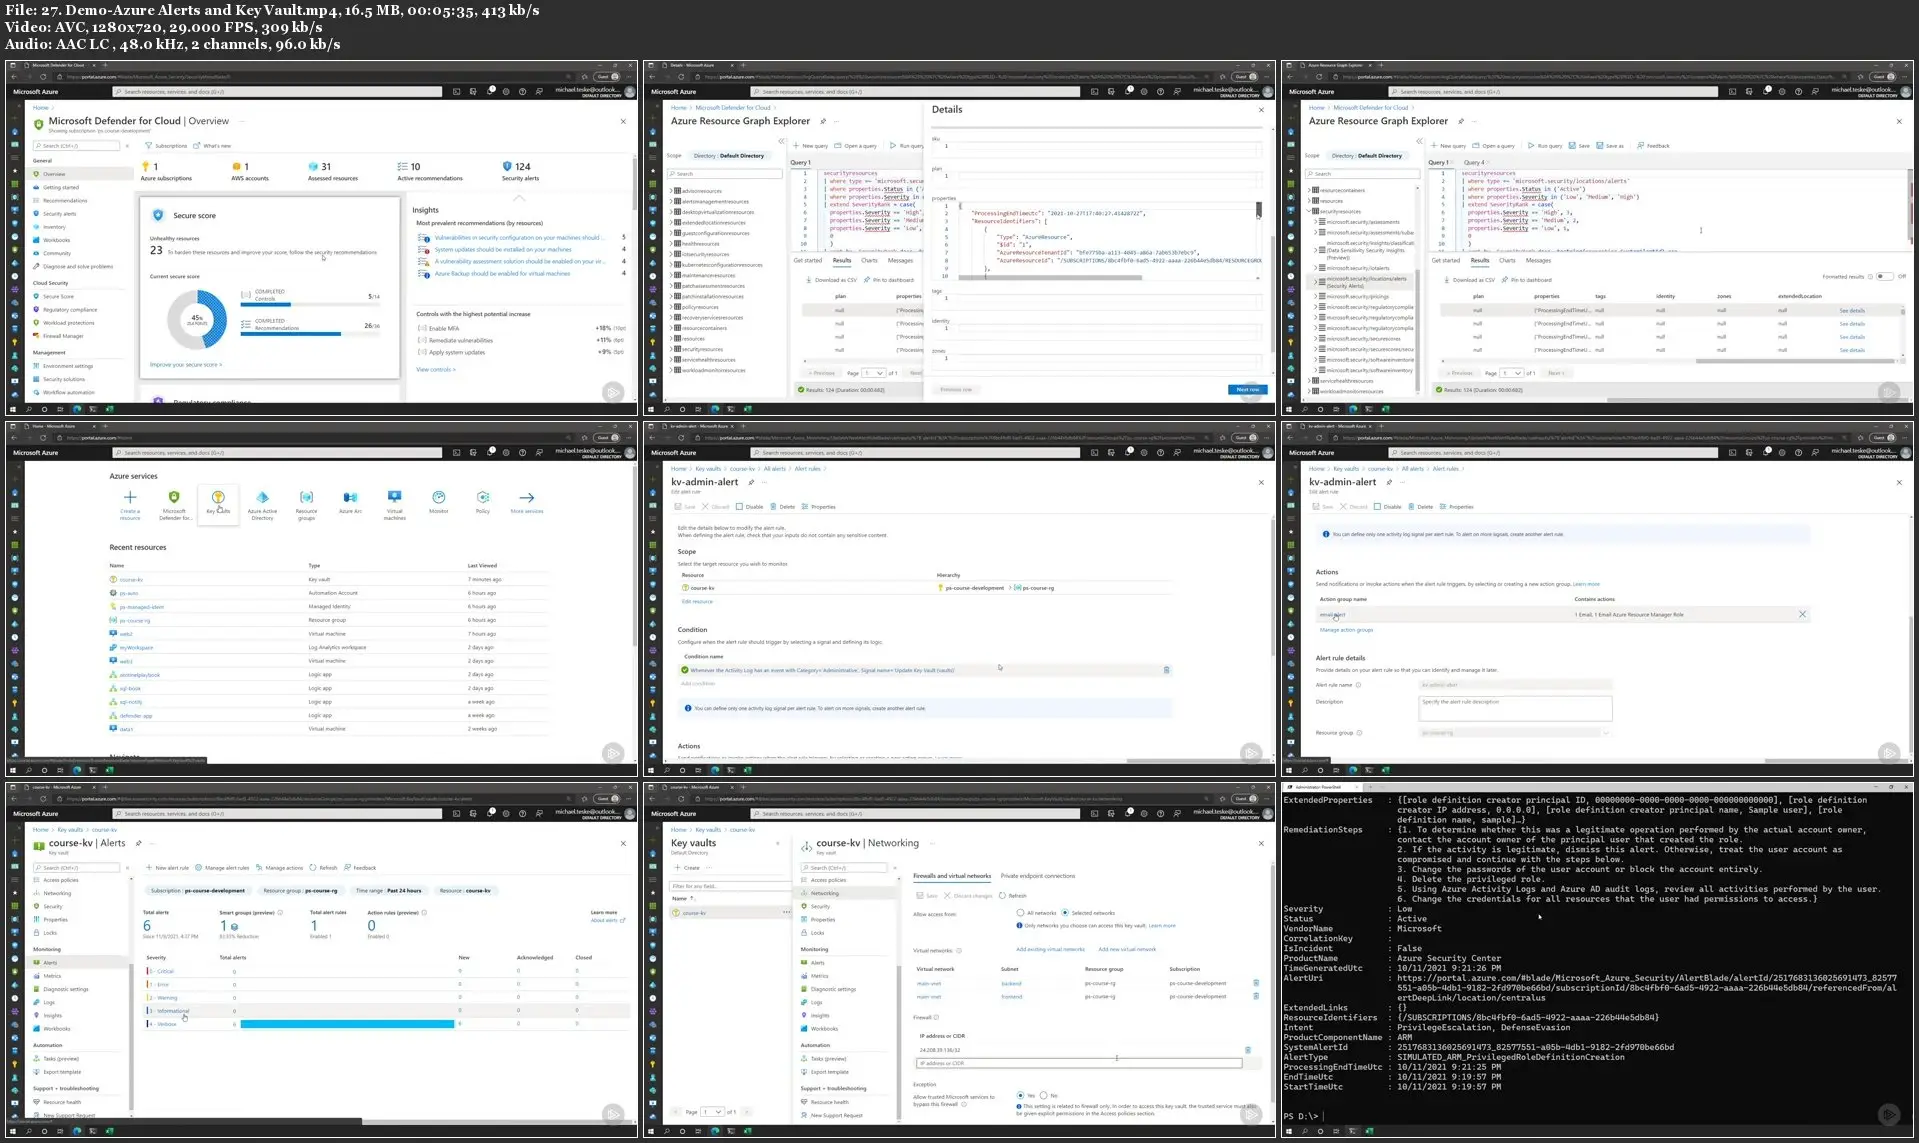The image size is (1919, 1143).
Task: Click the alert rule Description text box
Action: (1515, 707)
